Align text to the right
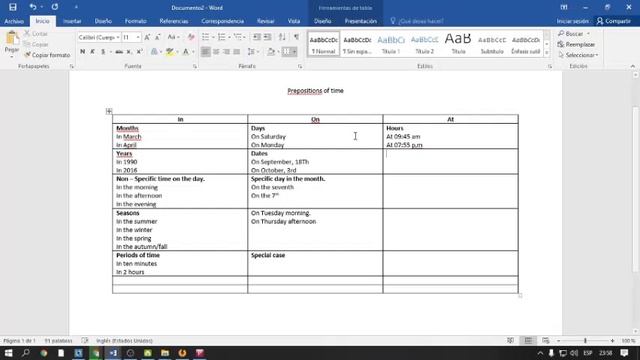The image size is (640, 360). tap(226, 52)
